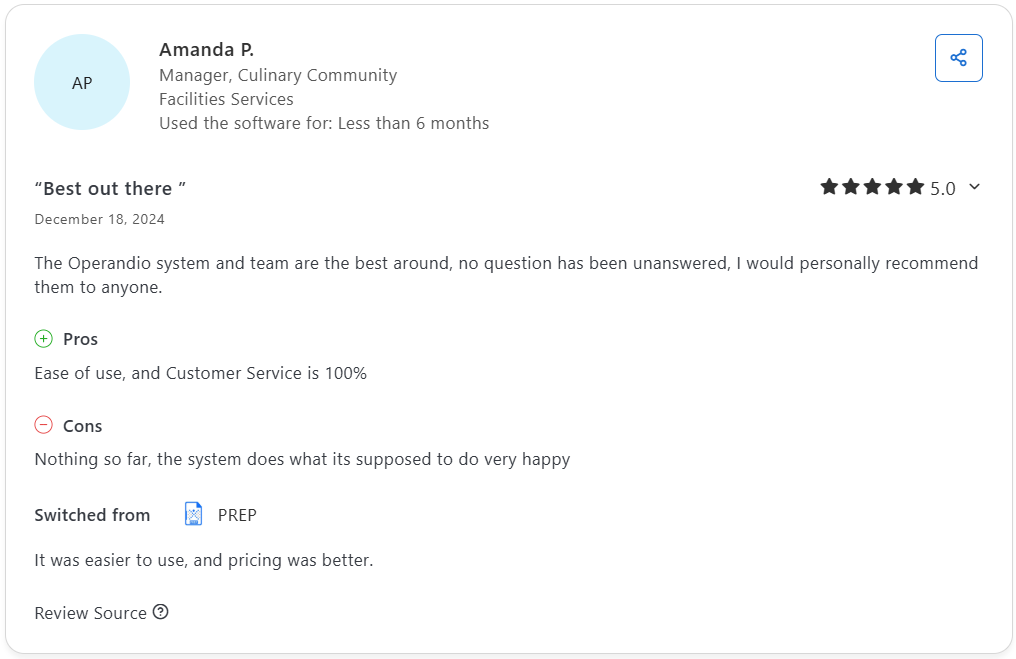Click the Pros heading label

80,339
